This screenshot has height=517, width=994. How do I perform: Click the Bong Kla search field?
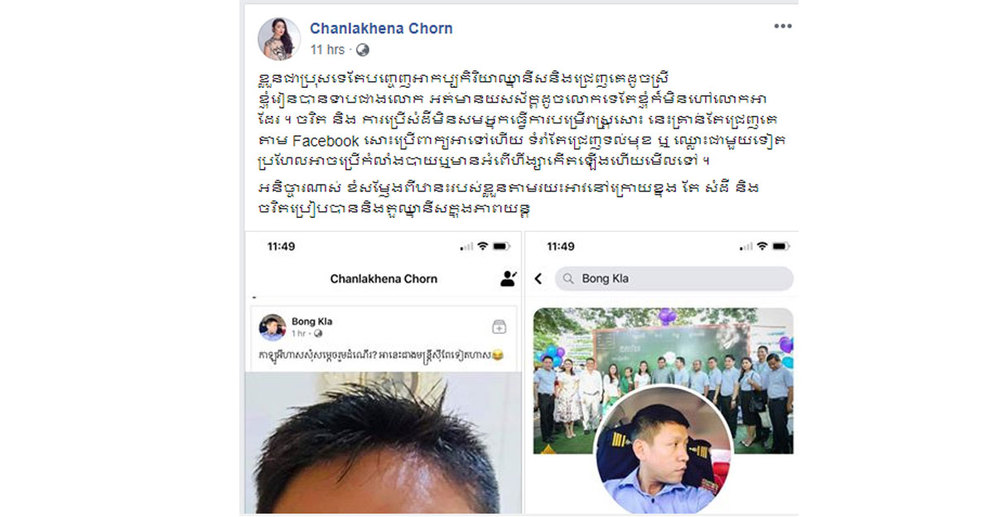(674, 278)
